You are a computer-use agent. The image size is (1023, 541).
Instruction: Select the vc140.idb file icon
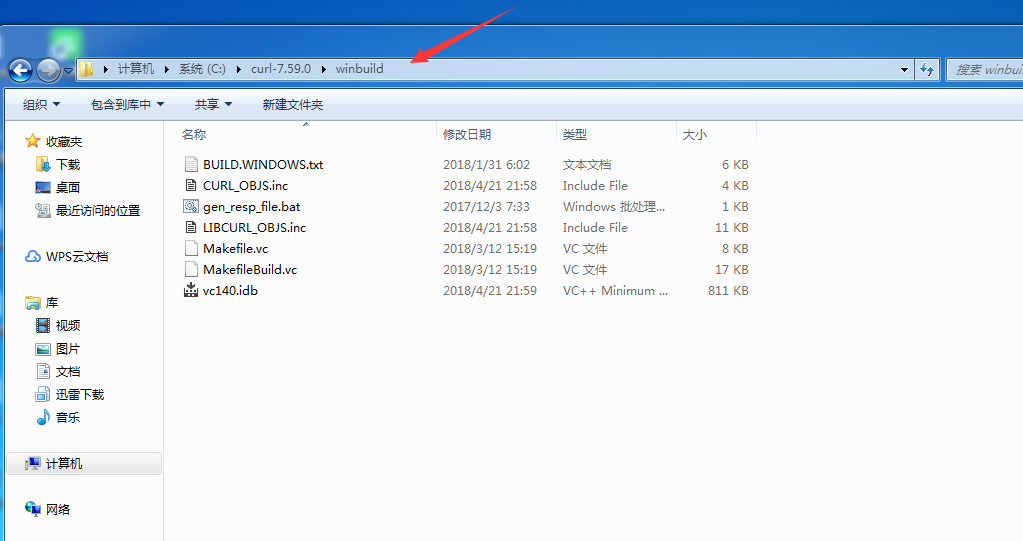point(191,290)
